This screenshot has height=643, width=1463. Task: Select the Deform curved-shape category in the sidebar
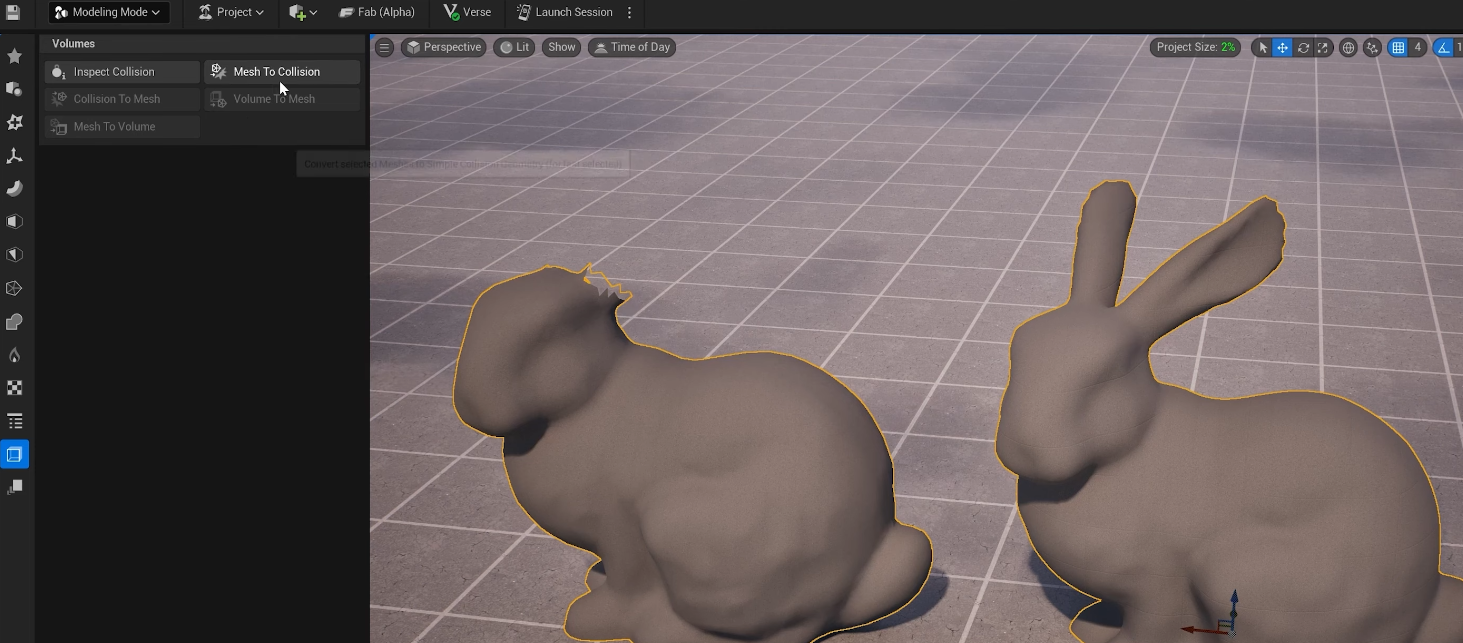(x=14, y=189)
